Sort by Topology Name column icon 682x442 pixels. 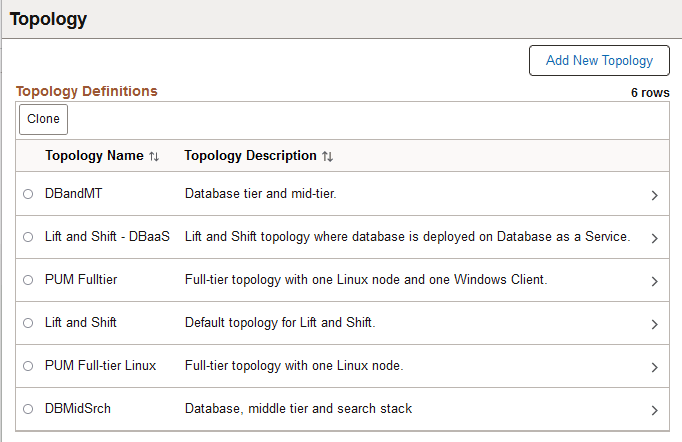[x=154, y=157]
